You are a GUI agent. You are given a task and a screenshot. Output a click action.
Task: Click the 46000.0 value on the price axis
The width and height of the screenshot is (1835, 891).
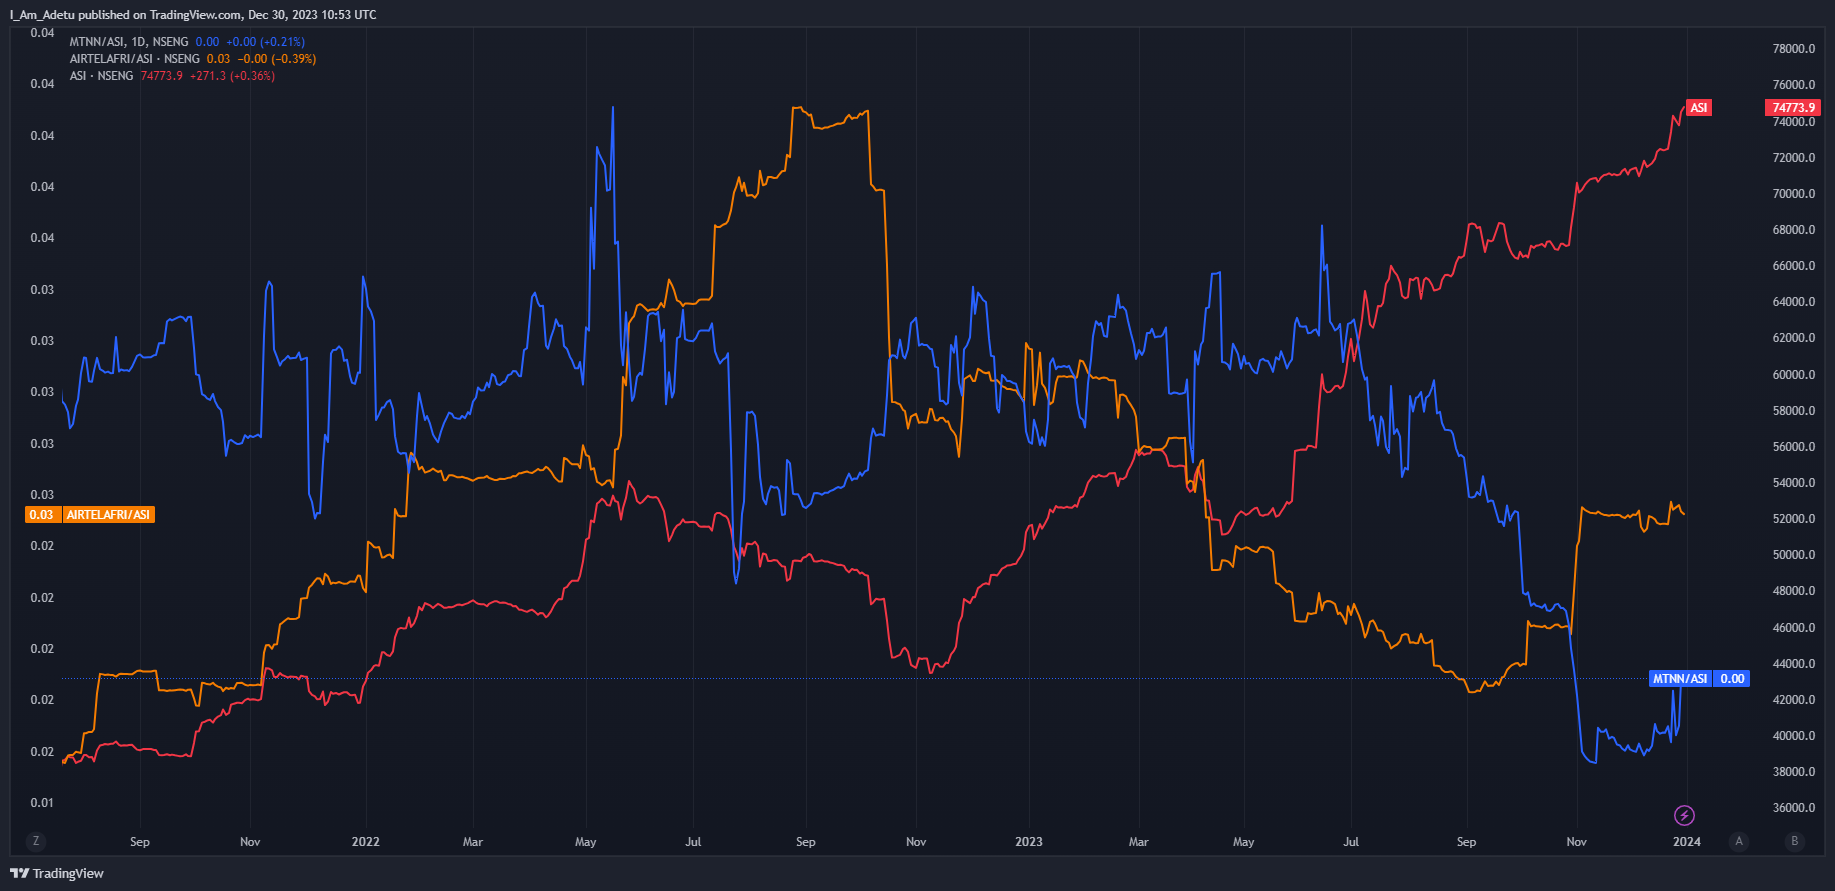tap(1794, 628)
